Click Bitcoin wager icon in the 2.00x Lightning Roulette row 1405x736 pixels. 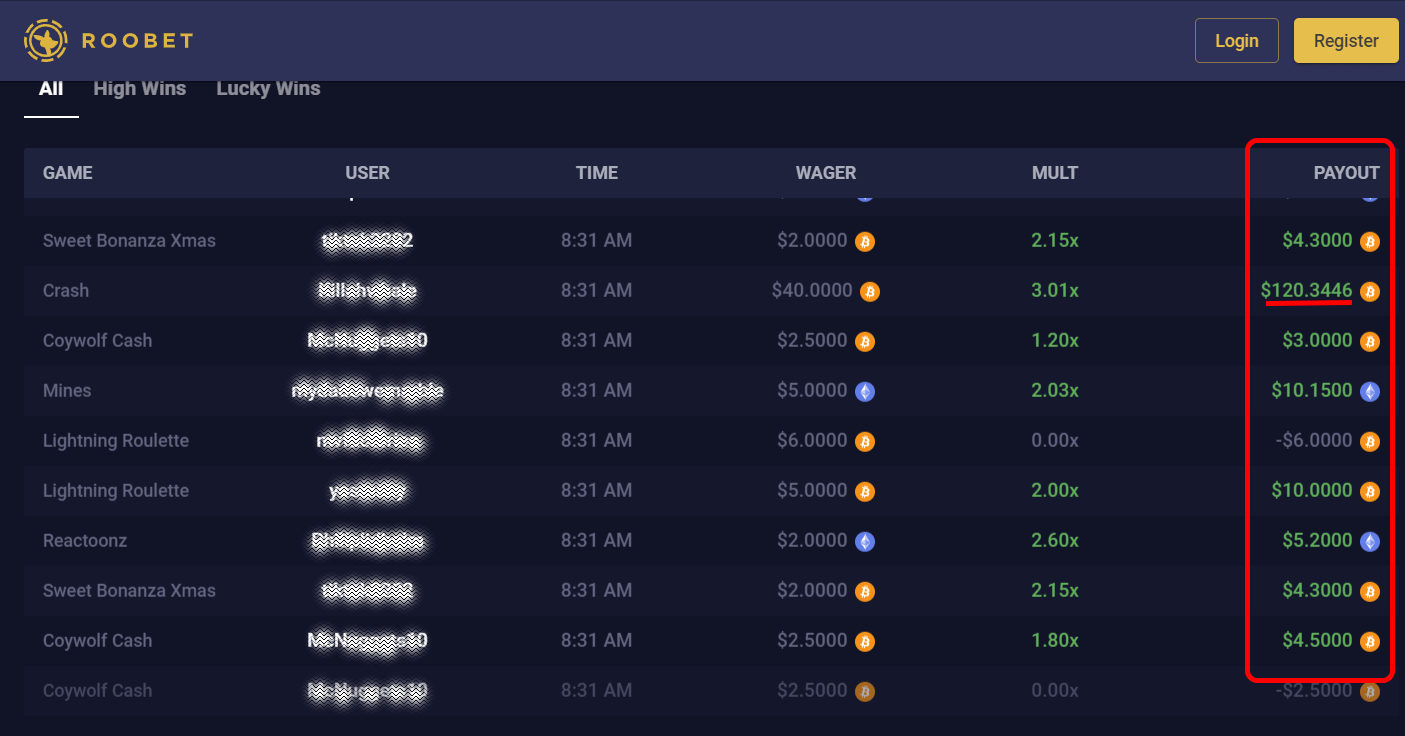tap(865, 491)
